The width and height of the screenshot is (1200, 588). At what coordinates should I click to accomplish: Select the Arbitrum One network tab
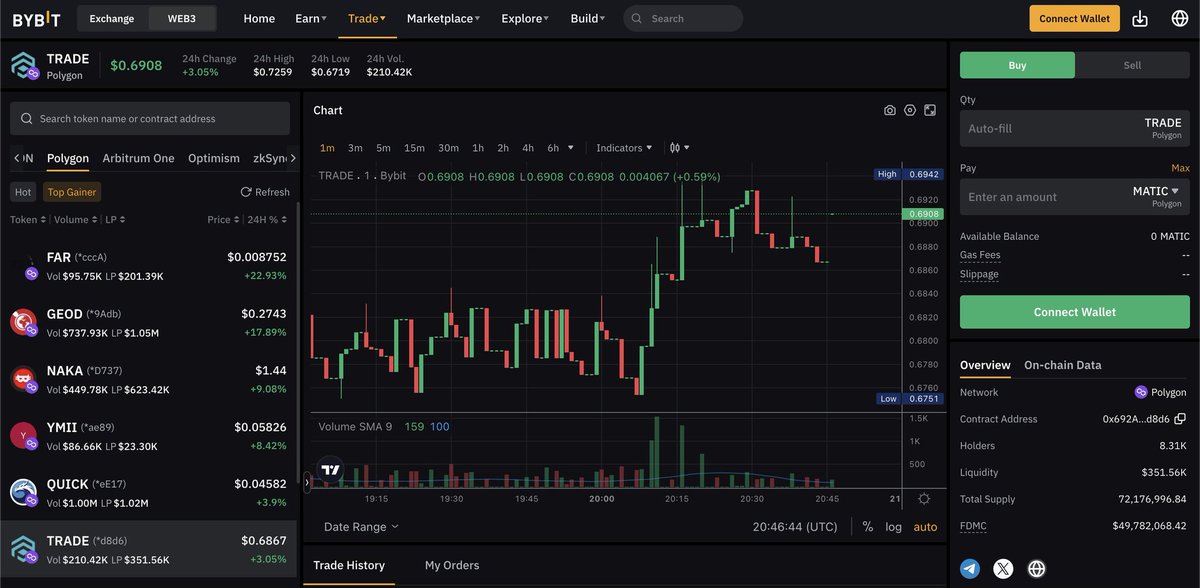(138, 158)
